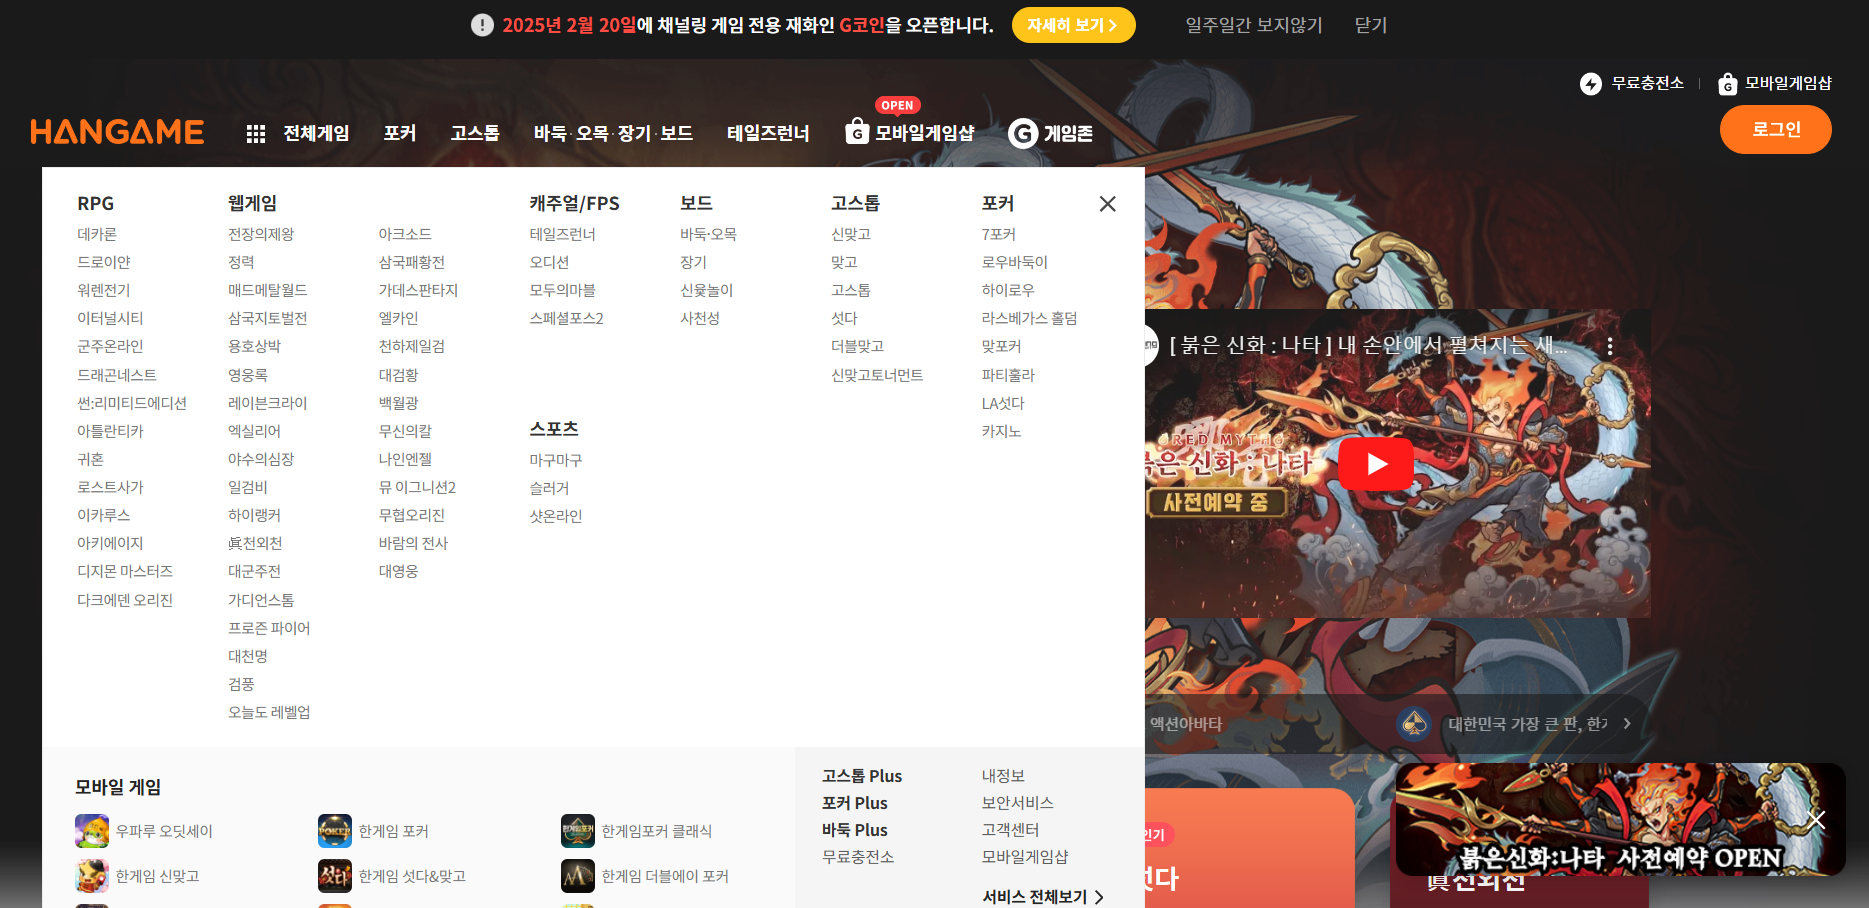Open the 전체게임 grid menu icon

coord(257,131)
